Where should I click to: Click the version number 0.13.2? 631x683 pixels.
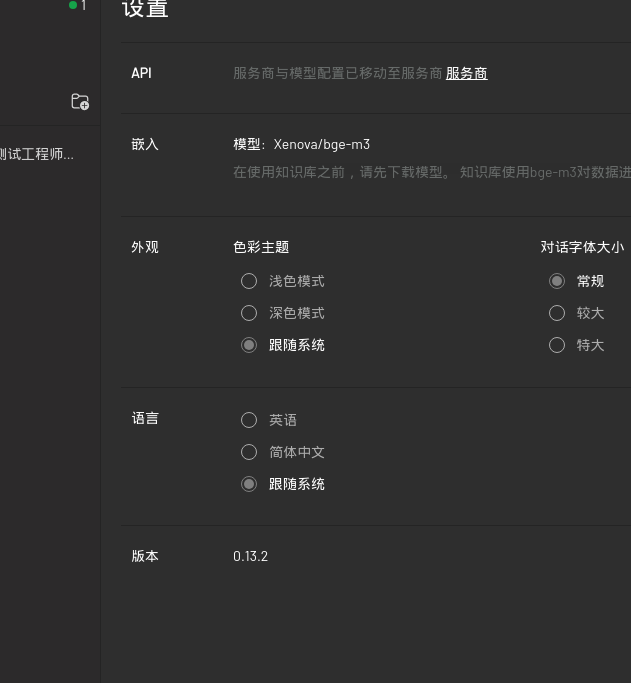(x=250, y=556)
